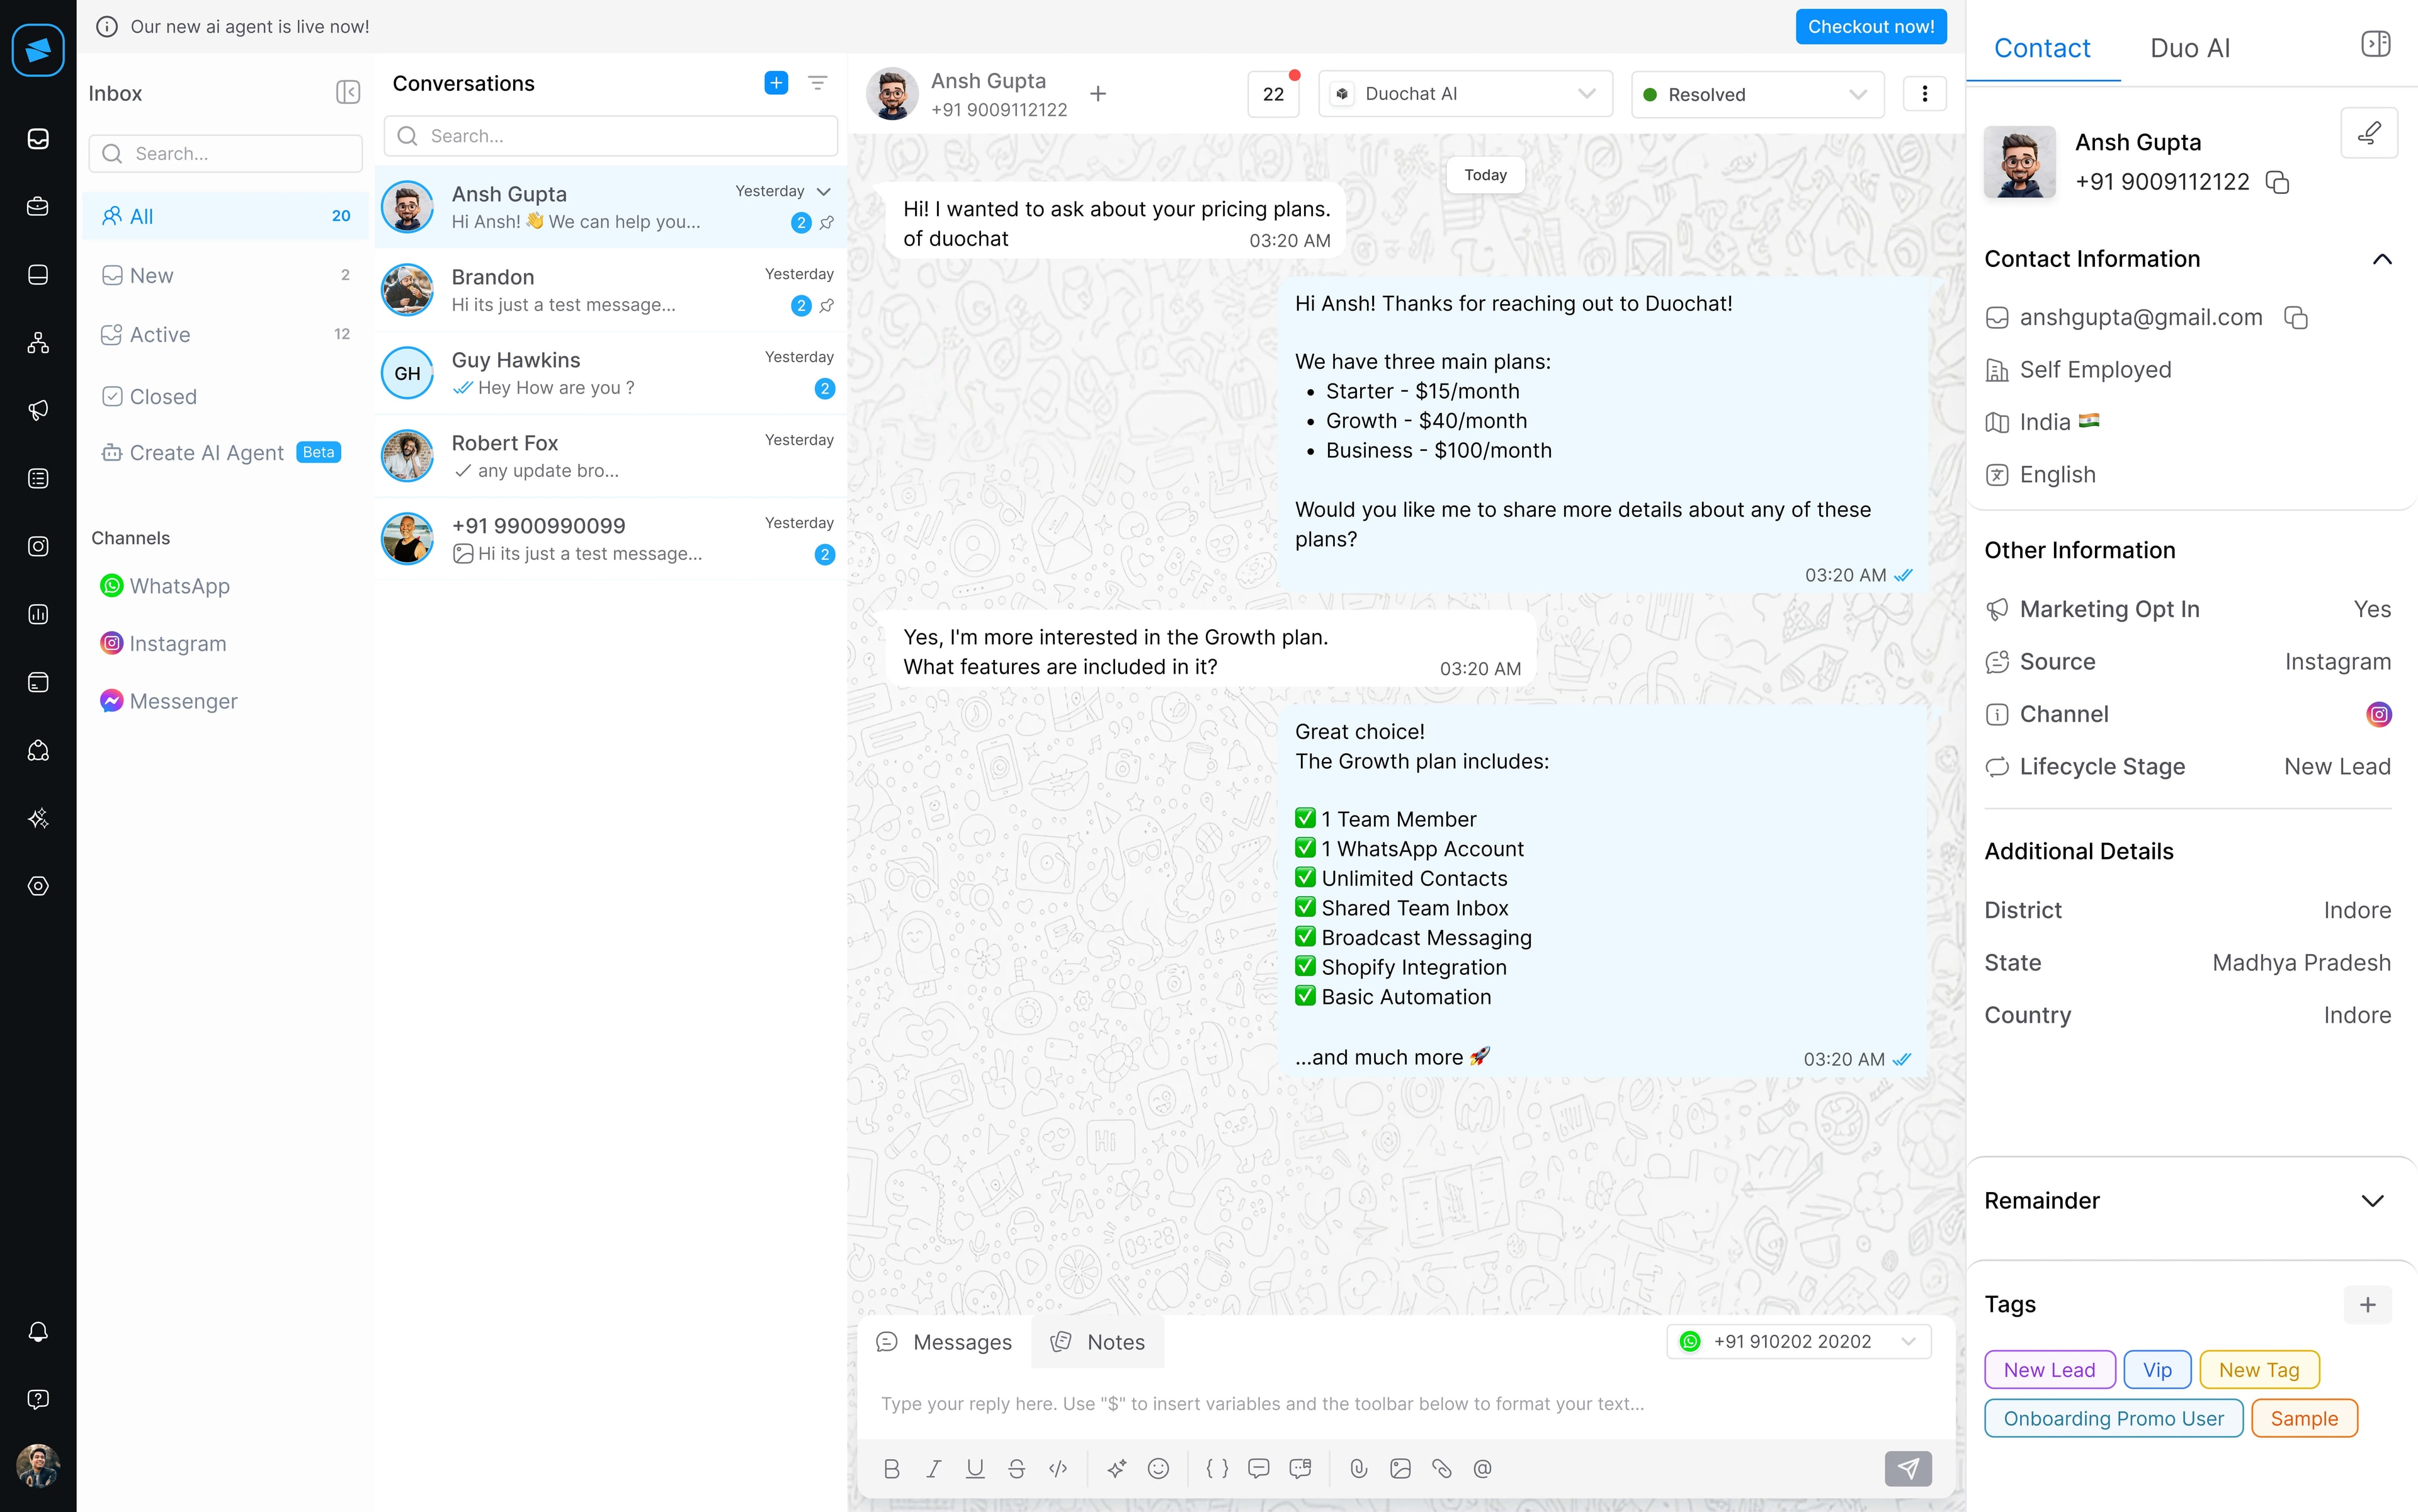The width and height of the screenshot is (2418, 1512).
Task: Open the conversations filter icon
Action: pos(818,83)
